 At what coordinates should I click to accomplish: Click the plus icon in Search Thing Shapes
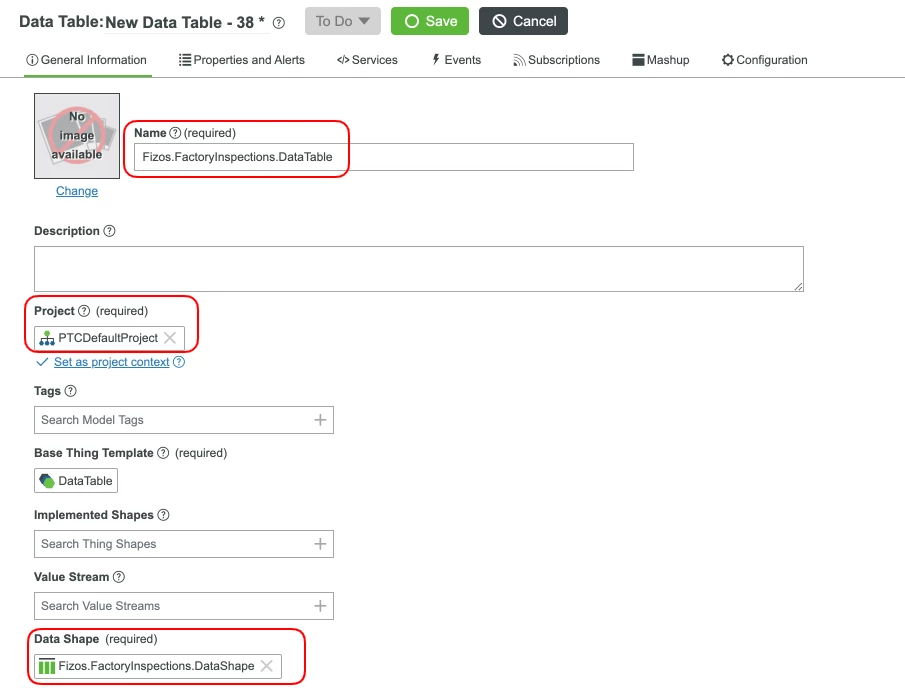[x=320, y=544]
